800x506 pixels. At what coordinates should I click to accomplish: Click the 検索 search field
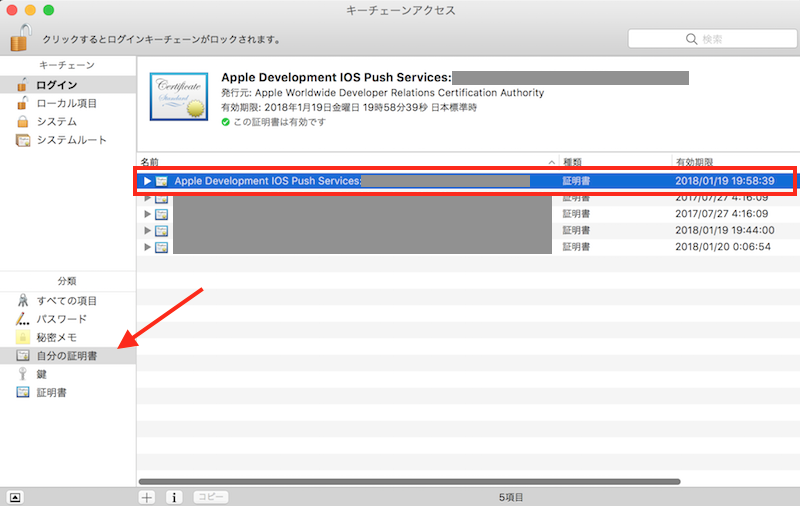712,39
